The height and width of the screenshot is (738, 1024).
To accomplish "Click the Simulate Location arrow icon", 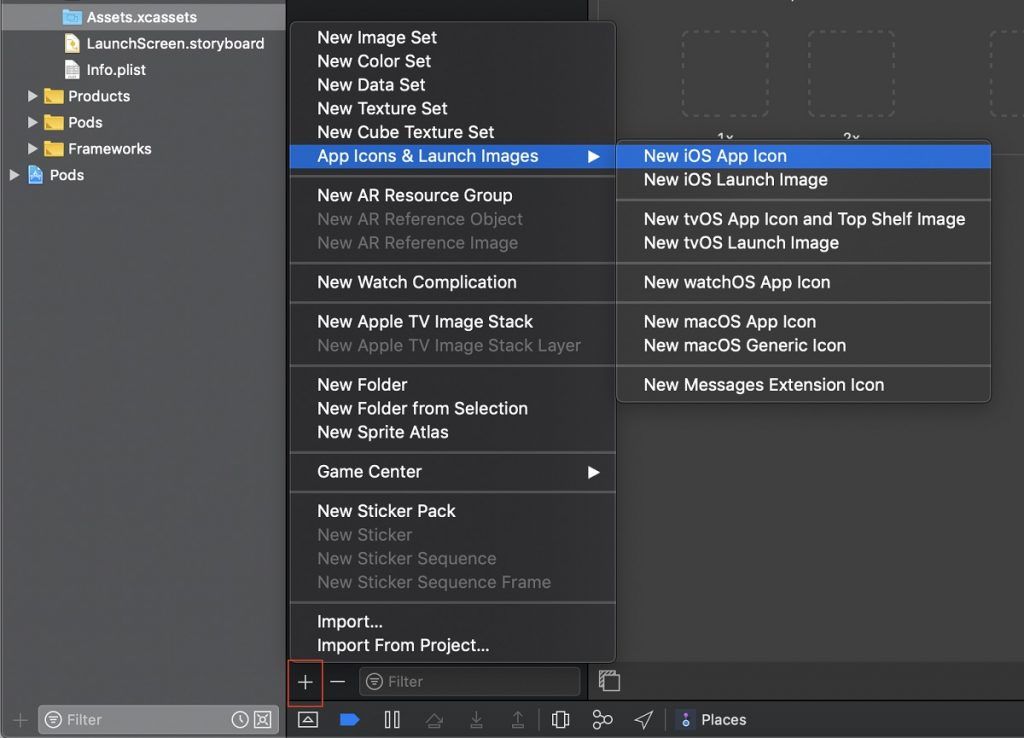I will 643,720.
